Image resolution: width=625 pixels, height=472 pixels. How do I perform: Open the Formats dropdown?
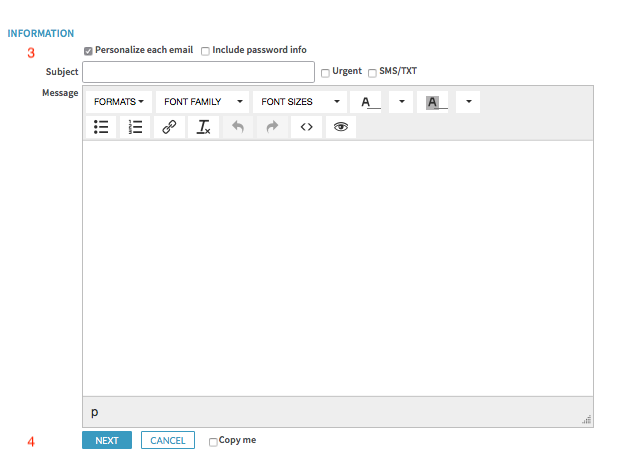click(119, 102)
